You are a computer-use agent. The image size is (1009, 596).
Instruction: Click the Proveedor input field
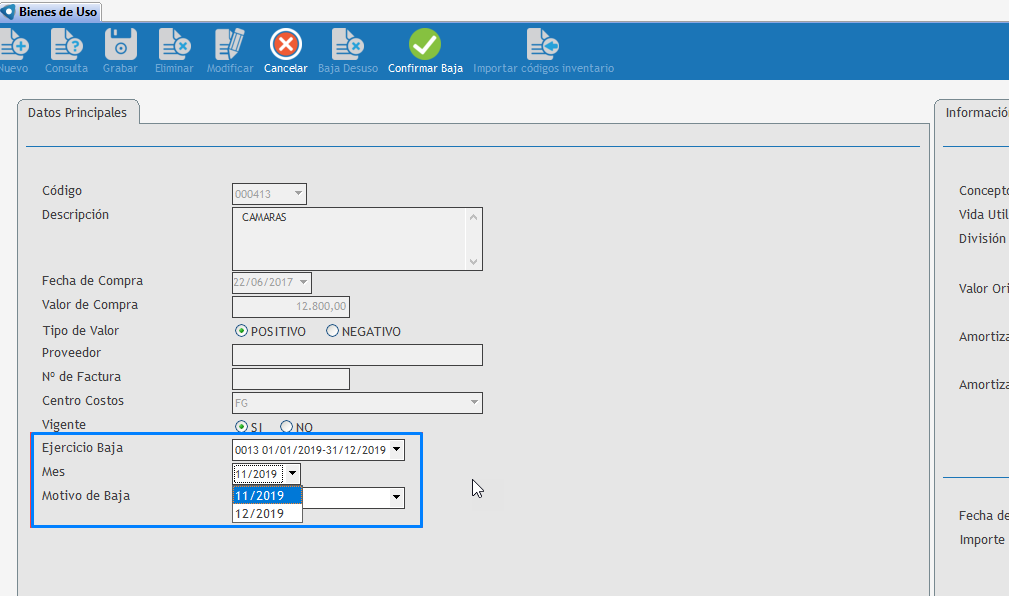357,355
